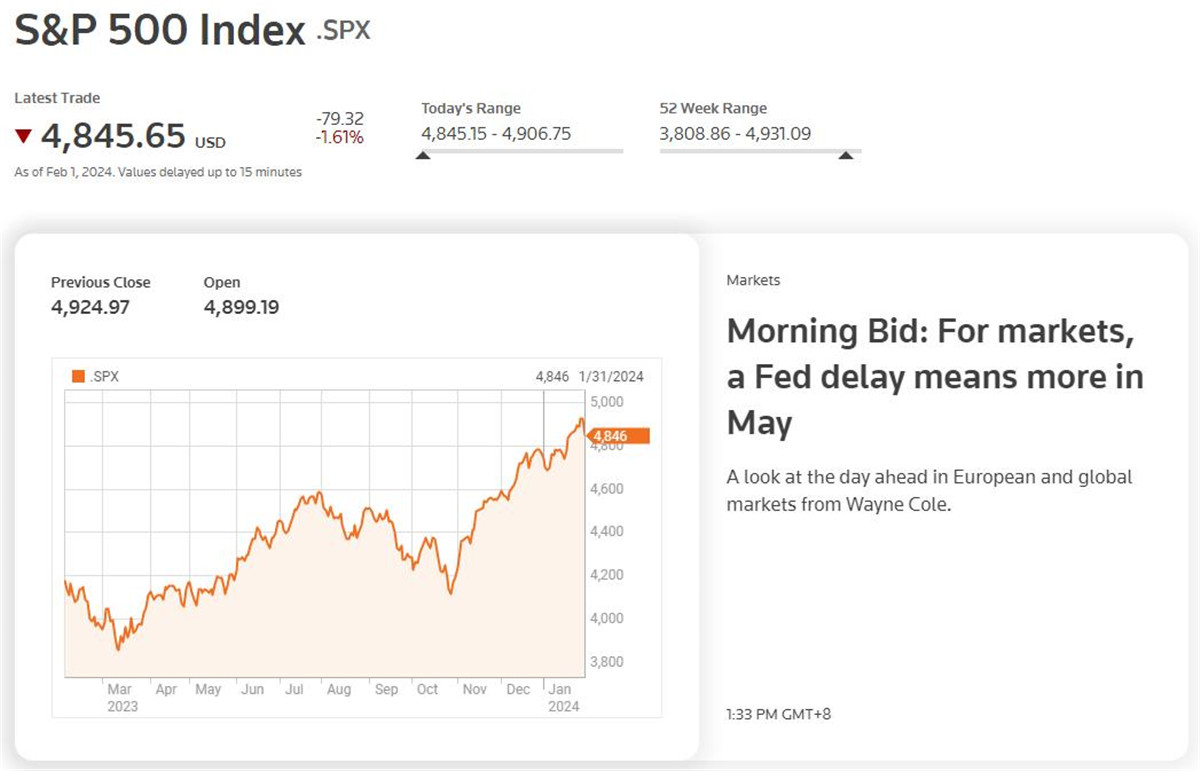1200x771 pixels.
Task: Click the latest trade price 4,845.65
Action: (x=113, y=135)
